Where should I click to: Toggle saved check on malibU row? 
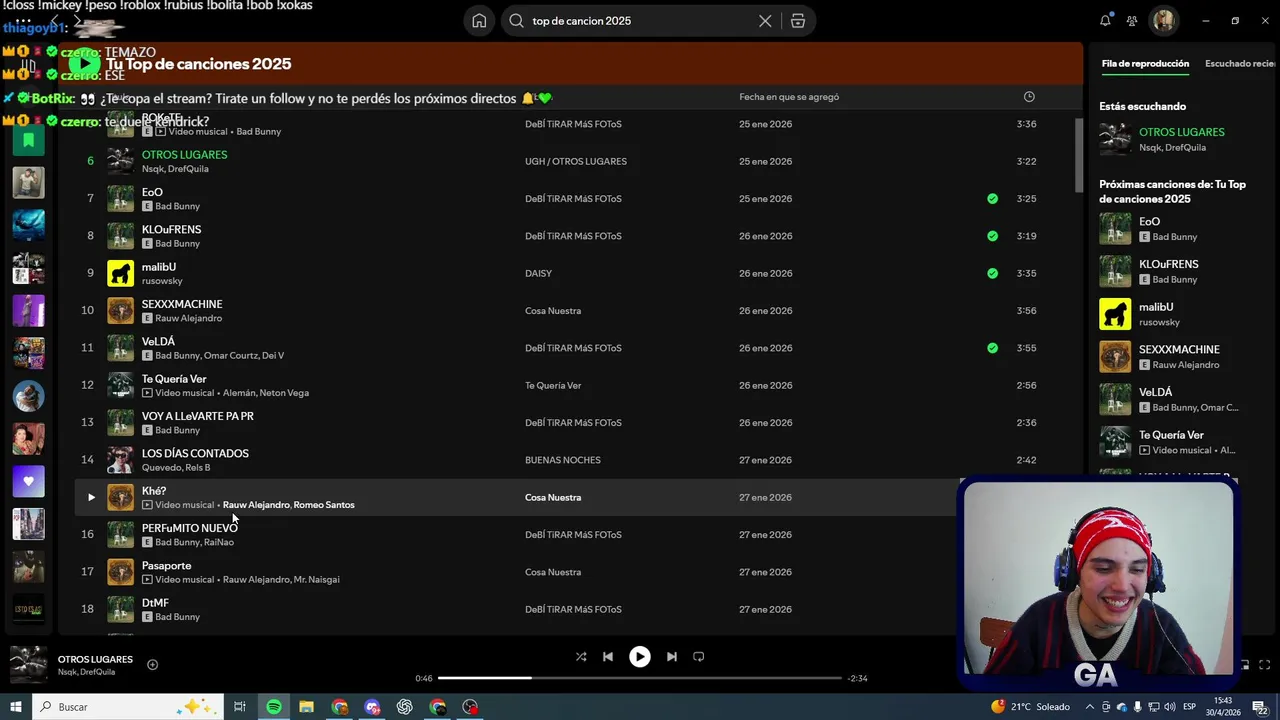tap(992, 273)
